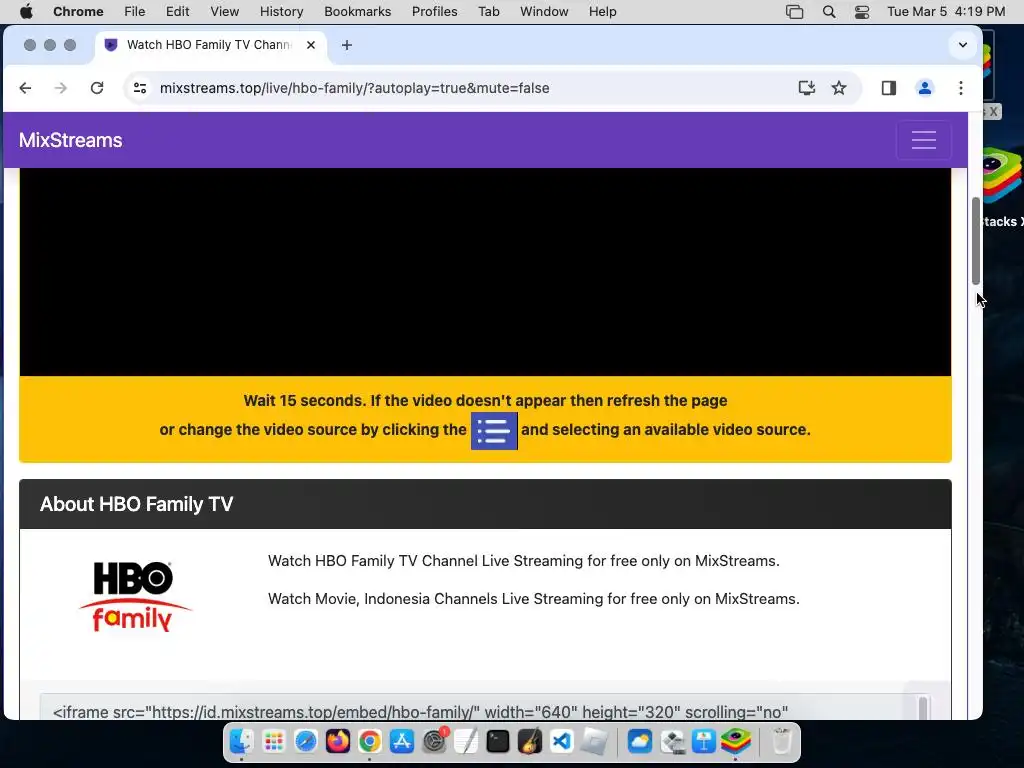Image resolution: width=1024 pixels, height=768 pixels.
Task: Launch GarageBand from the dock
Action: tap(530, 741)
